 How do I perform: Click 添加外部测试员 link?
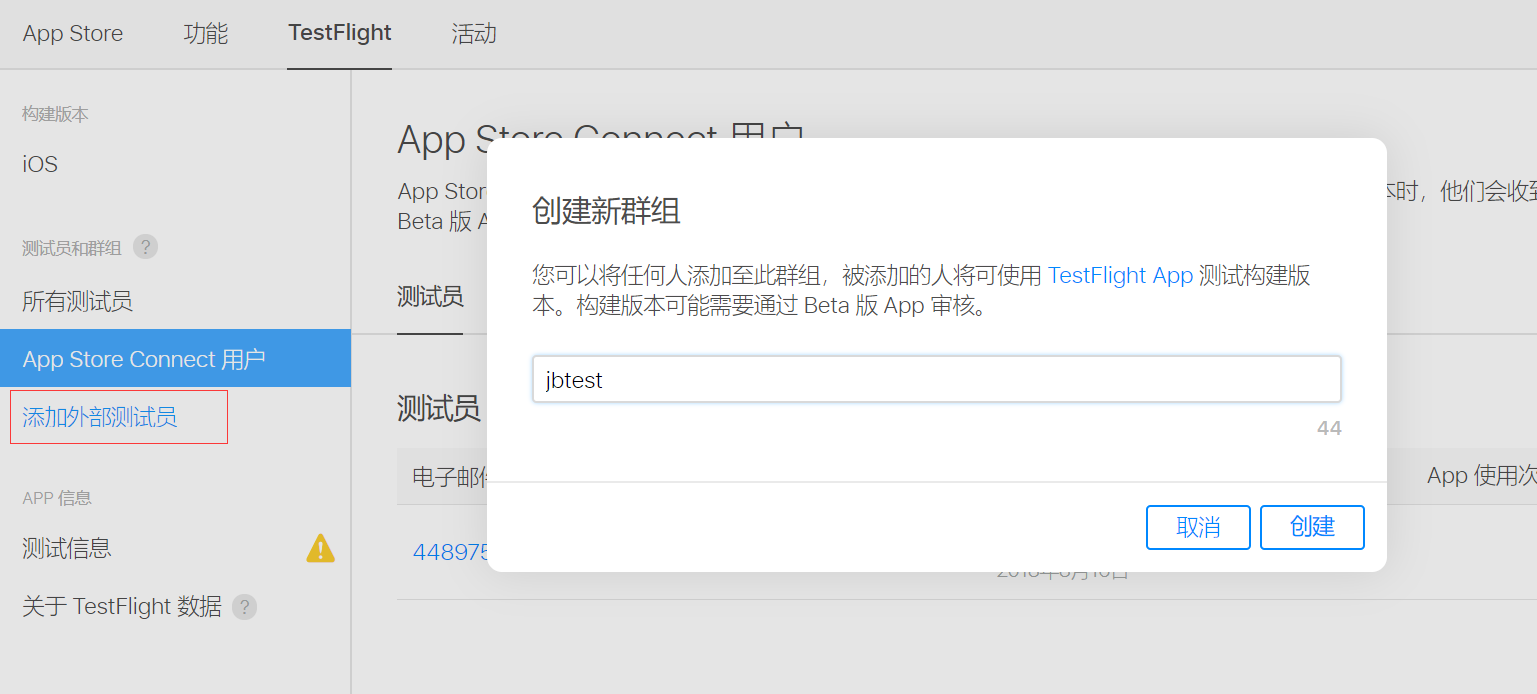(x=100, y=417)
